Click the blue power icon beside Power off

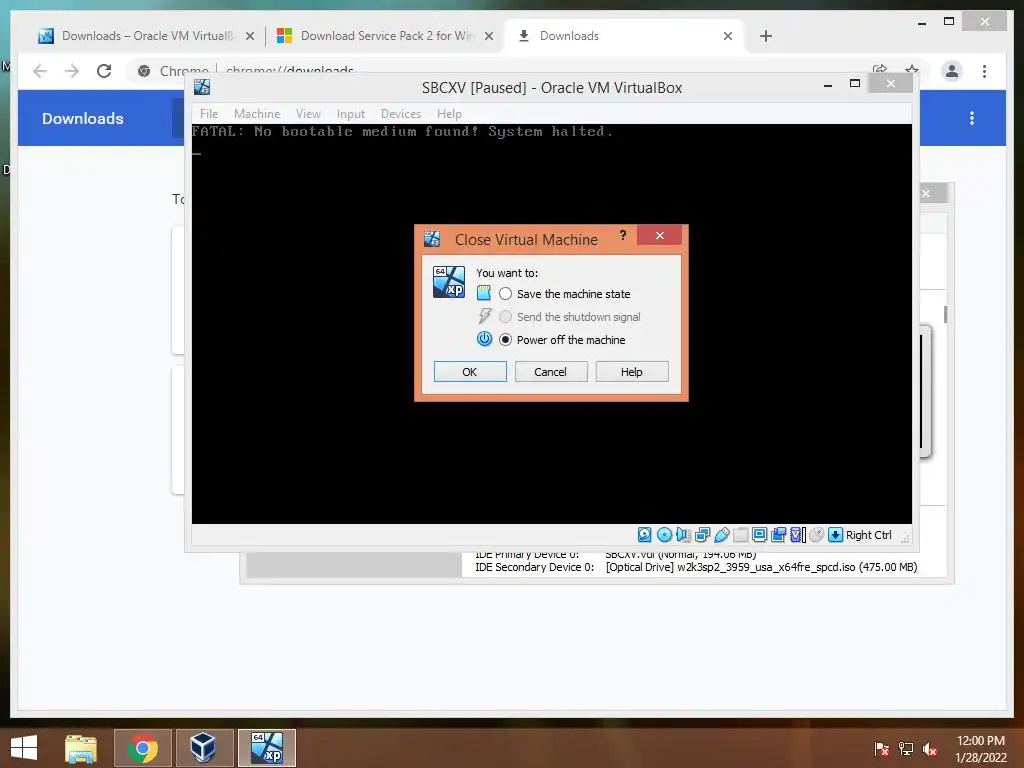484,339
